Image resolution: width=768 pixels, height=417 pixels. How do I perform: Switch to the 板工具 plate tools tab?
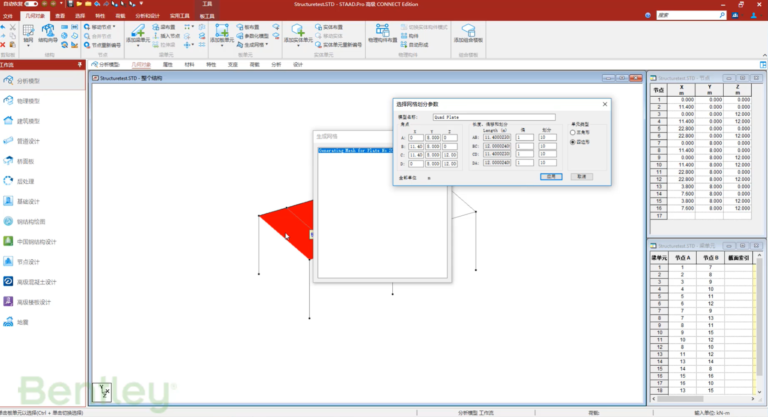[207, 16]
